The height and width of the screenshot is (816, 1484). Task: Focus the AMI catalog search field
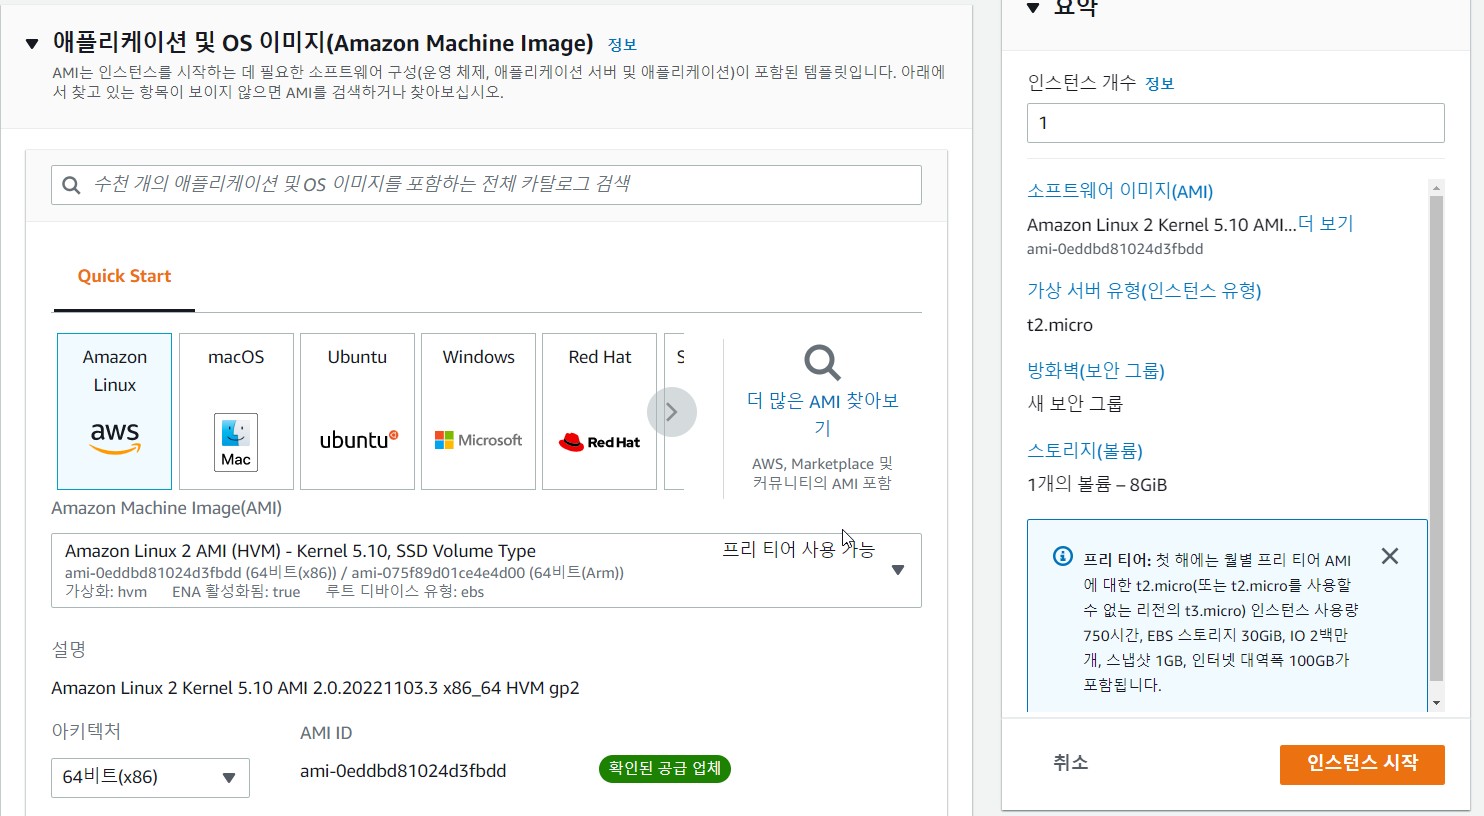(x=486, y=185)
